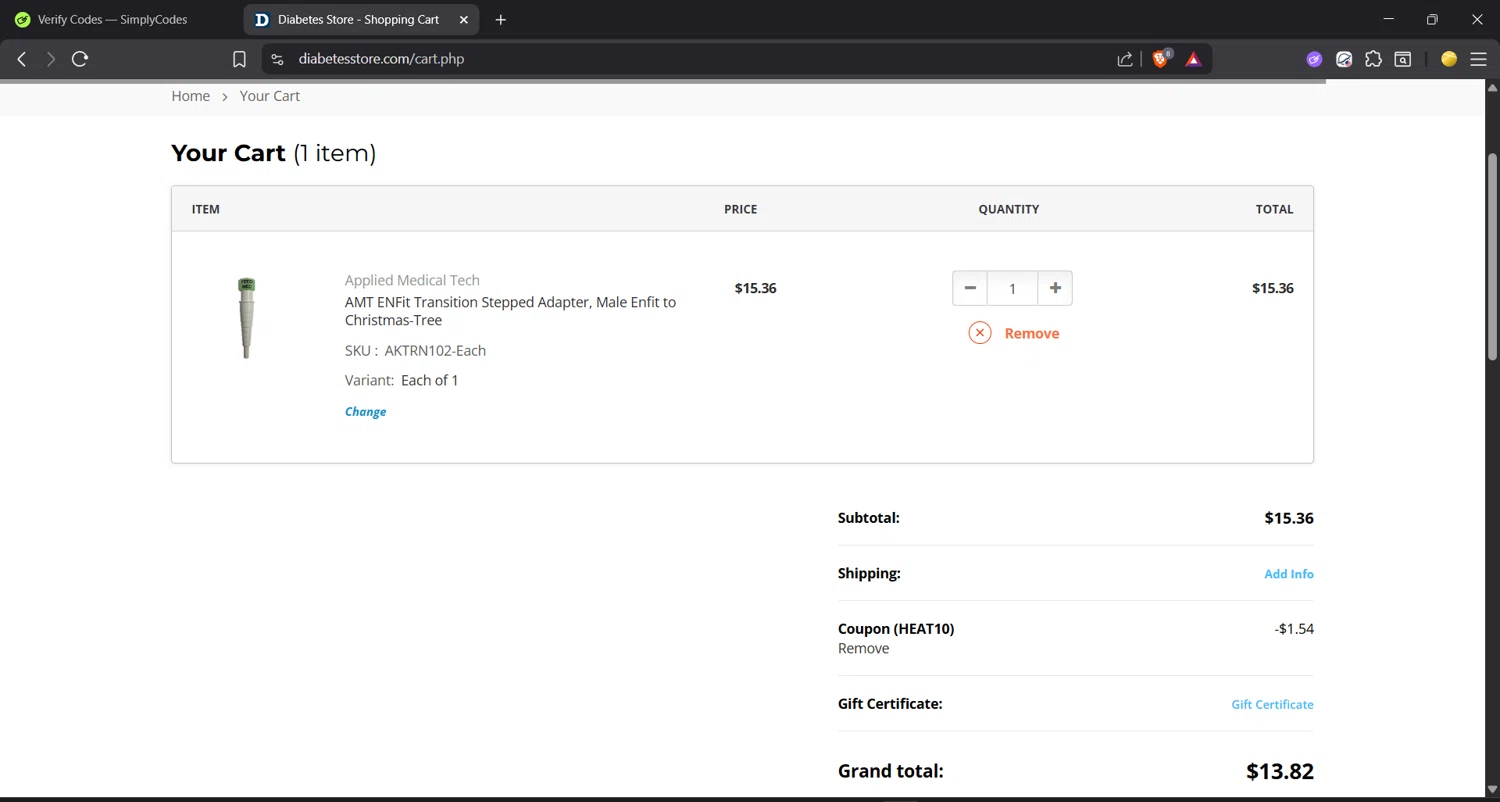Click the Subtotal $15.36 amount
1500x802 pixels.
click(1289, 518)
